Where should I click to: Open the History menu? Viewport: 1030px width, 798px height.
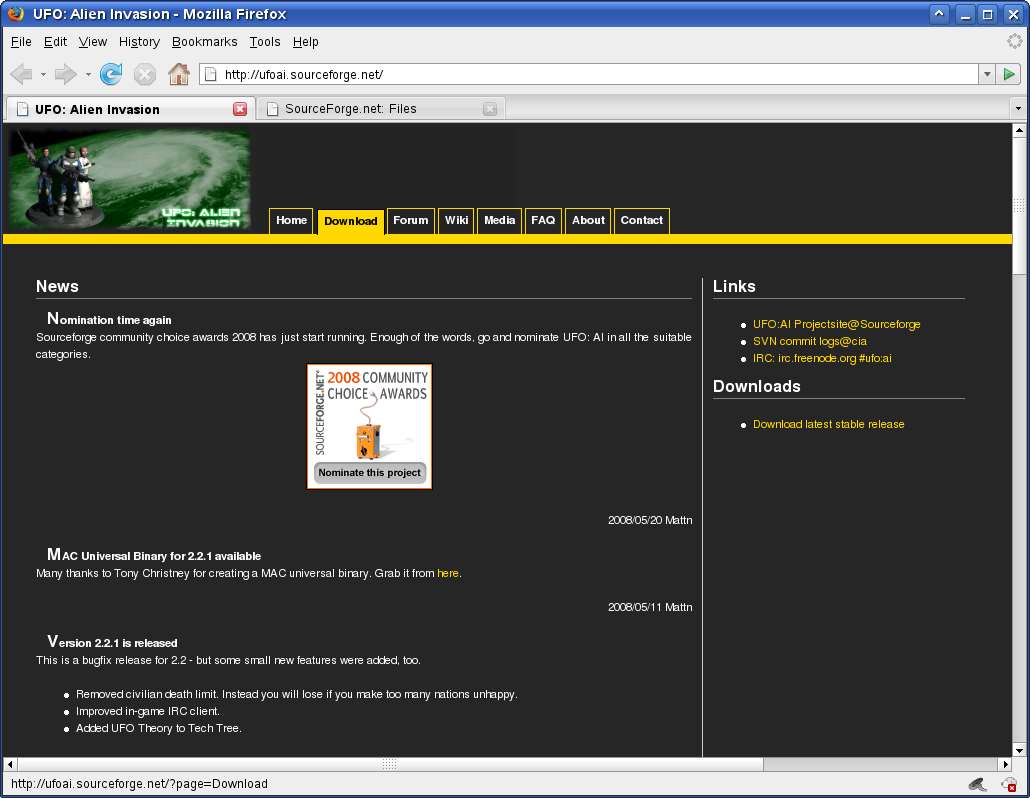point(139,41)
